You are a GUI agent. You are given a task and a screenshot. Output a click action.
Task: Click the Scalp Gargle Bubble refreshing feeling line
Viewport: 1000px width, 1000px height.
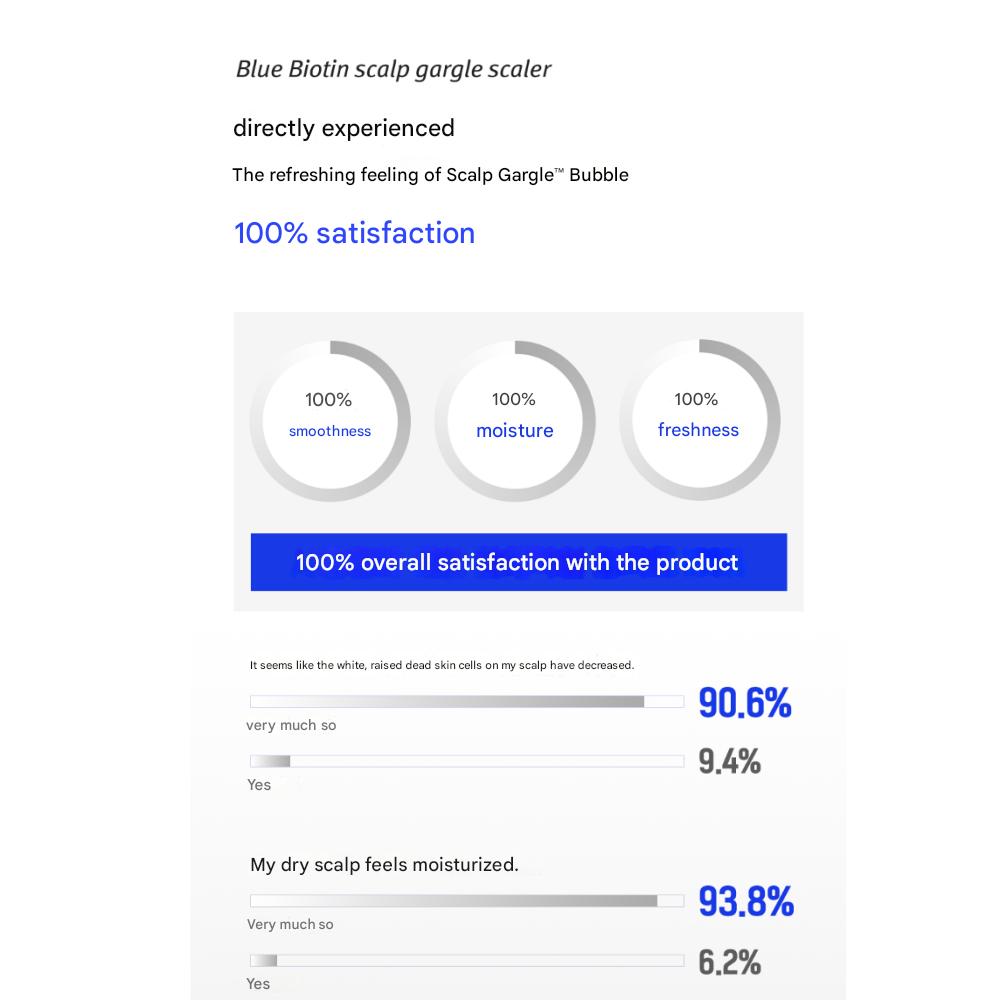(430, 175)
